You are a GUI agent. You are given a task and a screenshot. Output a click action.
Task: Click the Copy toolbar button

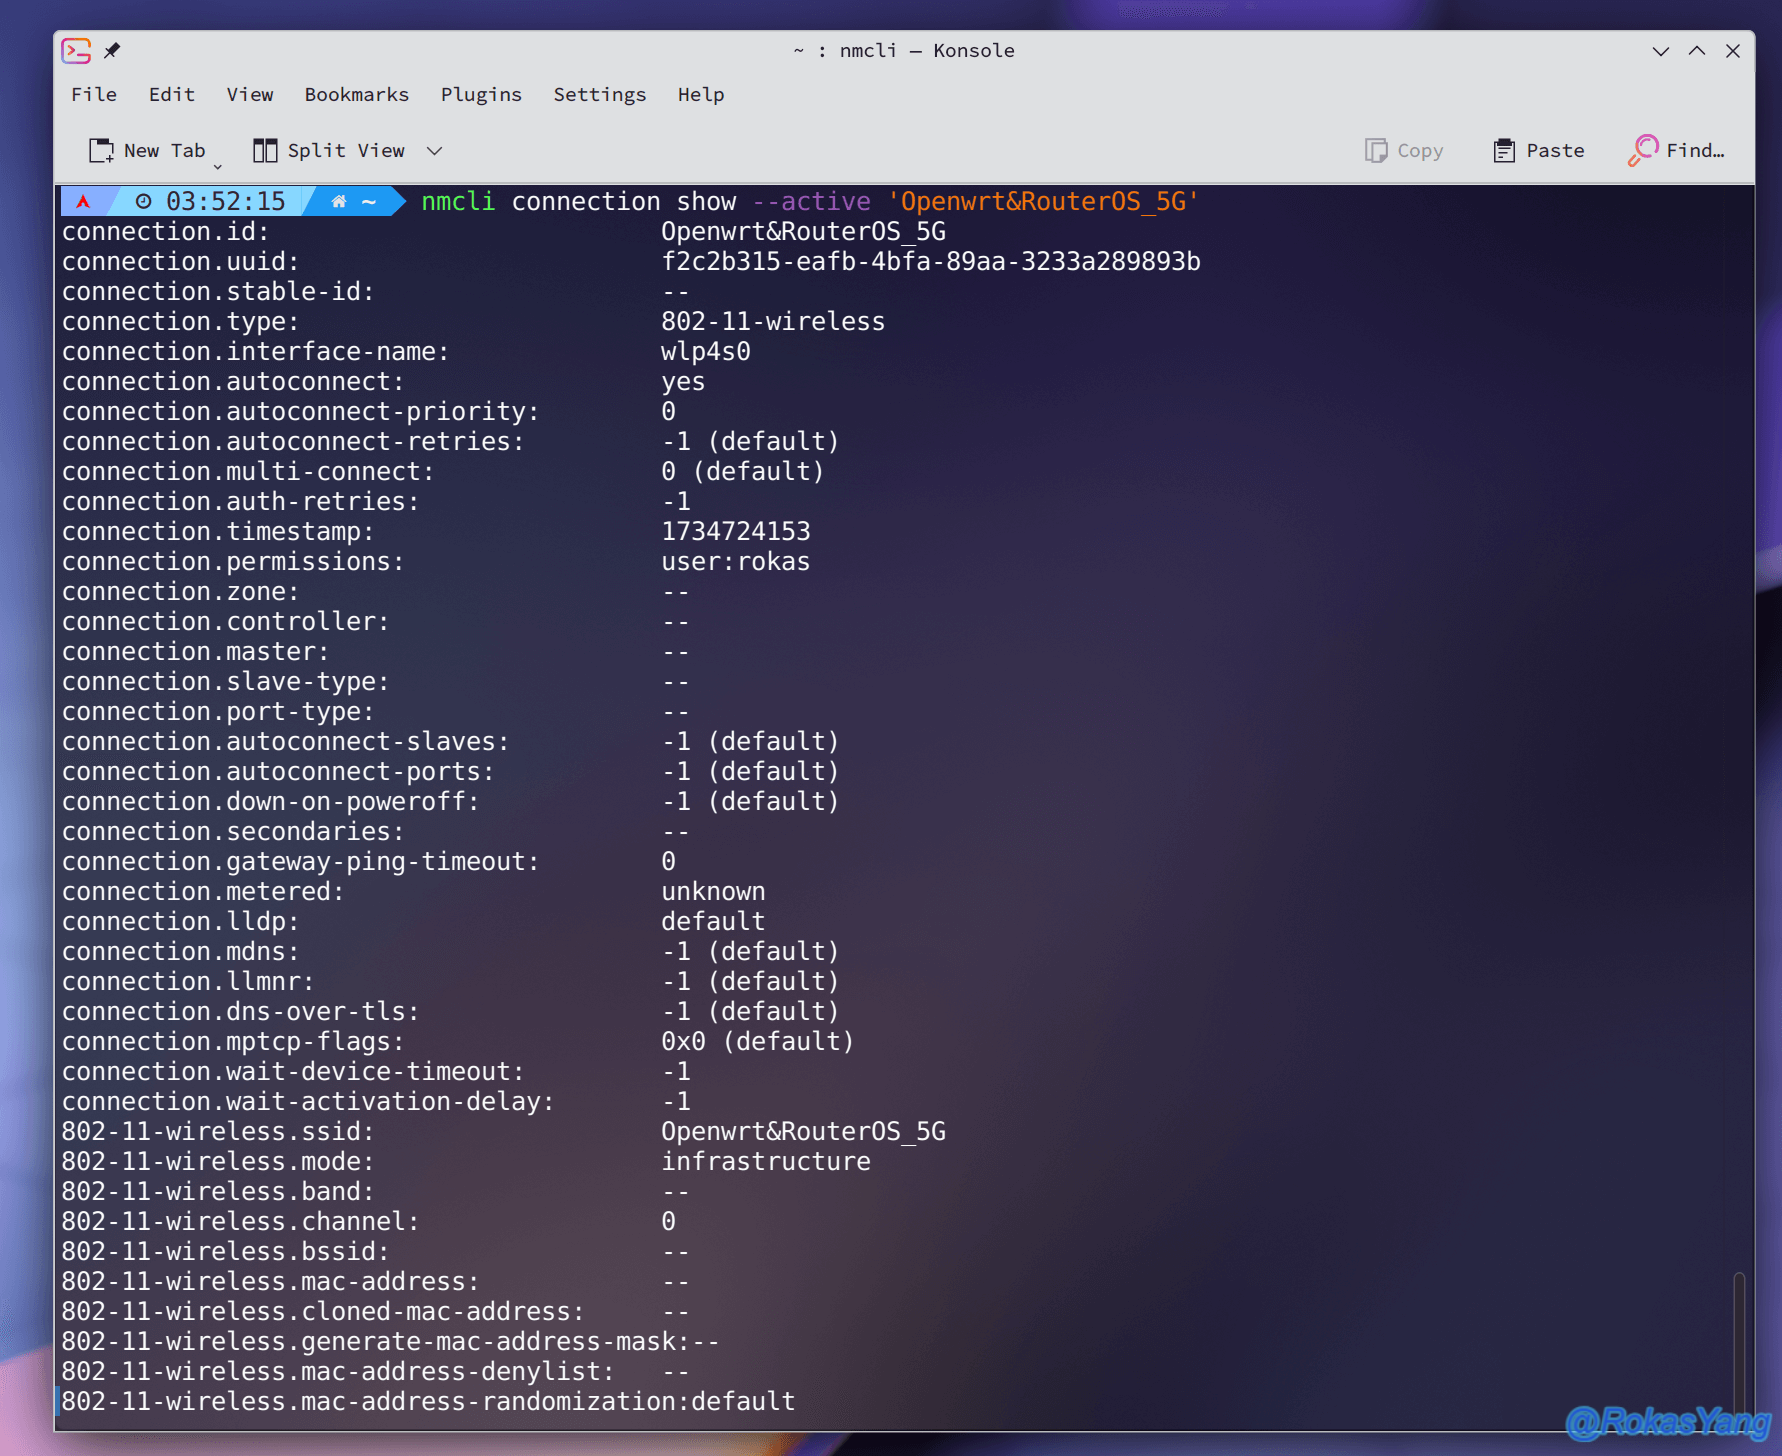pos(1404,151)
